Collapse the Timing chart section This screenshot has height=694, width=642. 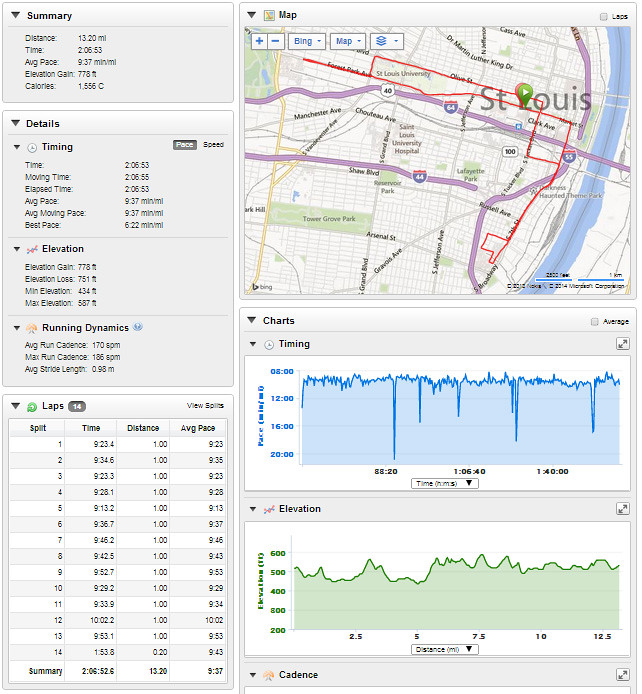click(x=253, y=344)
